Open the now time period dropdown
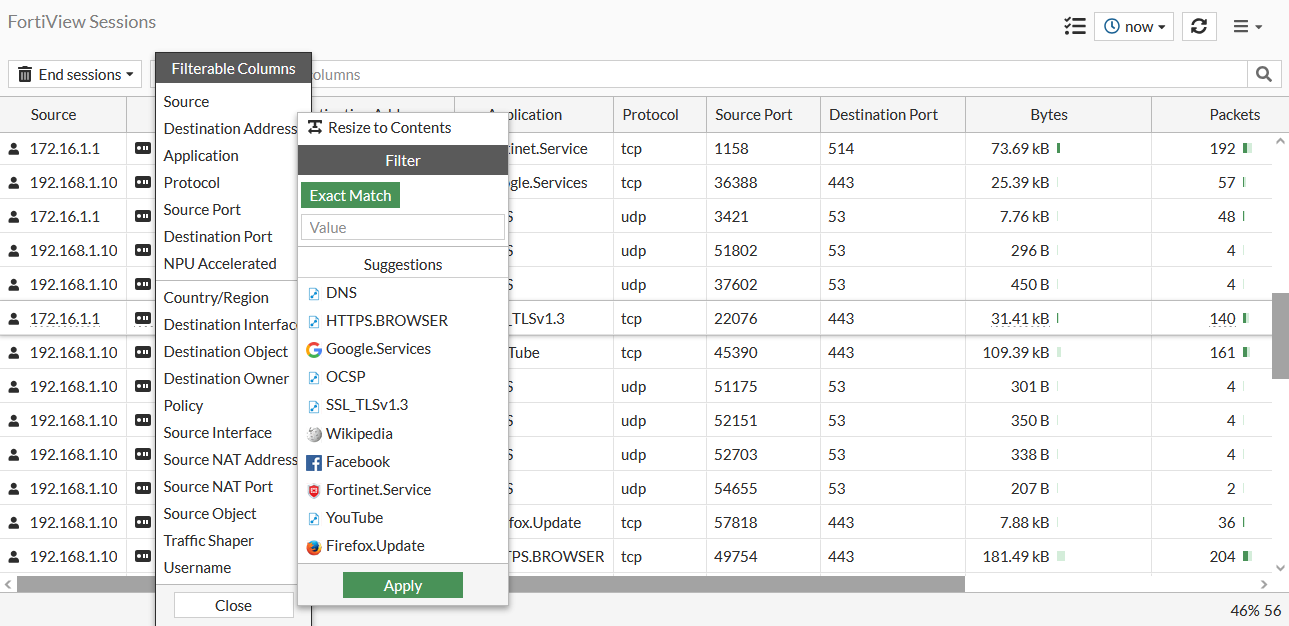This screenshot has height=626, width=1289. click(x=1133, y=26)
